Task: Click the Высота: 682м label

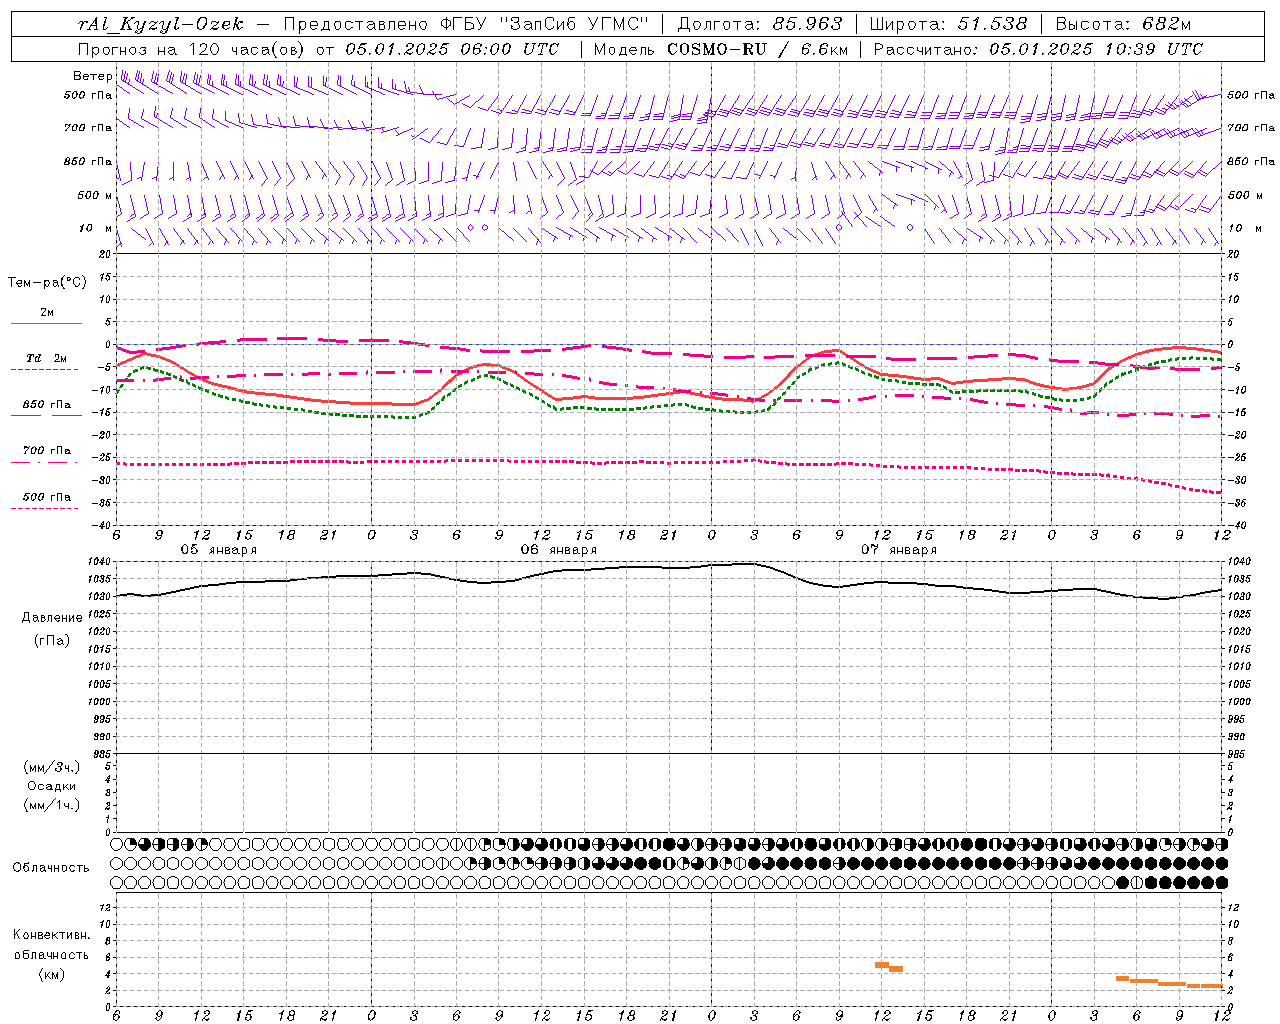Action: [1123, 24]
